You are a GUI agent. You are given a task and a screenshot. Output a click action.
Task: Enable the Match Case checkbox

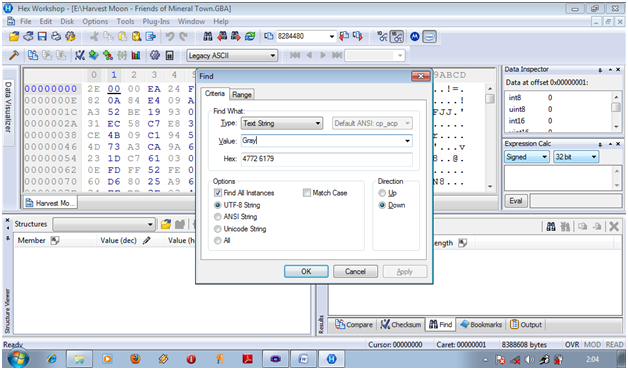306,193
